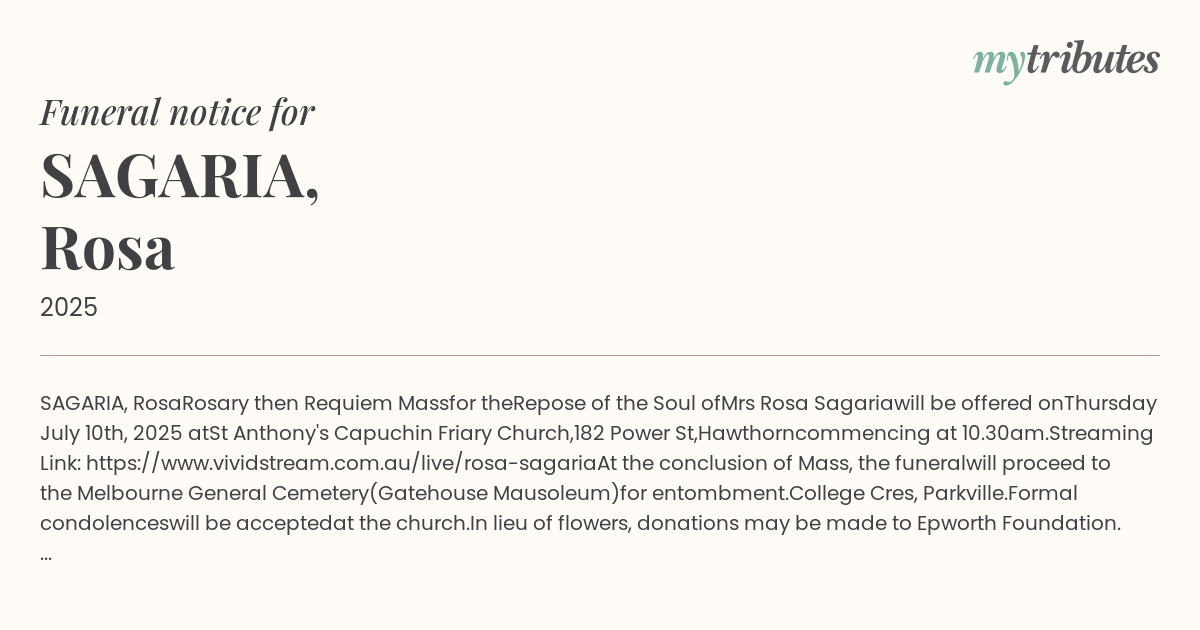Click the mytributes logo

click(x=1066, y=60)
